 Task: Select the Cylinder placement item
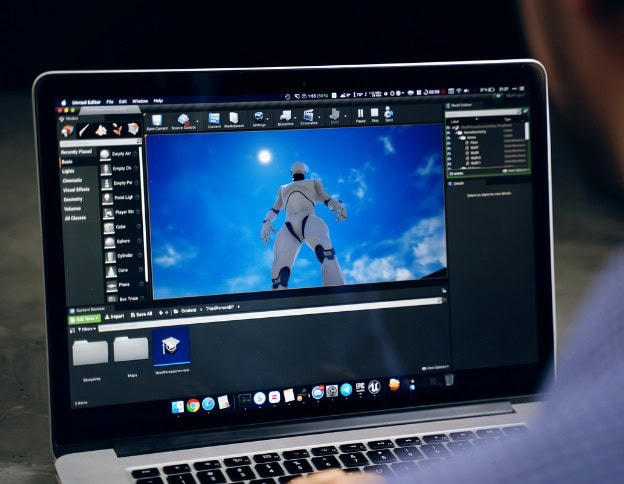(x=123, y=256)
